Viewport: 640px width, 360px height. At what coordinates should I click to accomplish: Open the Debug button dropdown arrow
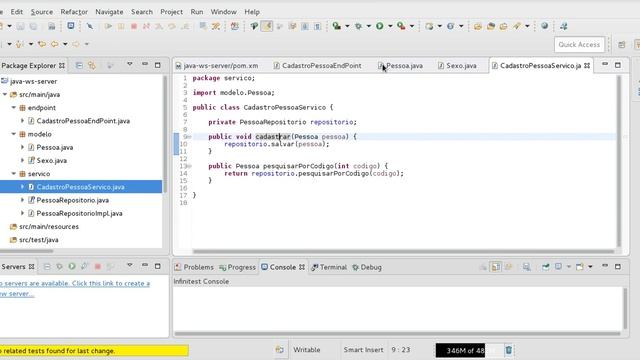[x=369, y=26]
